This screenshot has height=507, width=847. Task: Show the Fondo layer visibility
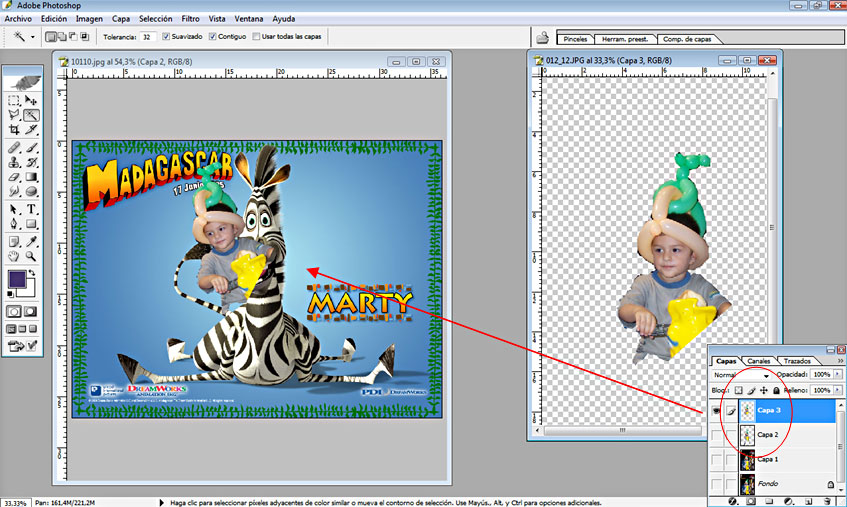click(716, 484)
